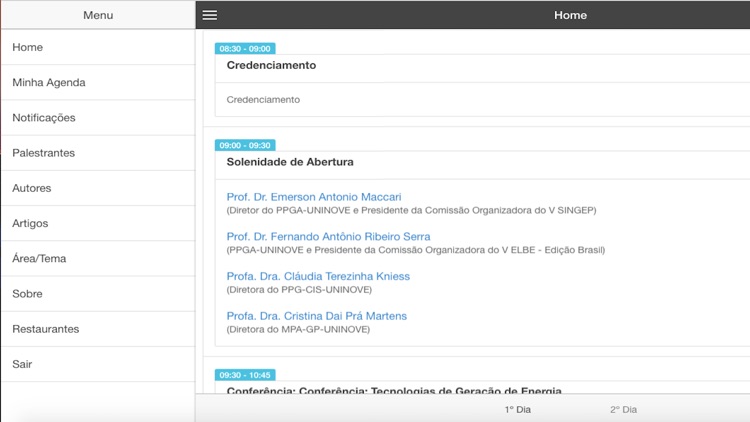Select the Diretora do PPG-CIS-UNINOVE caption
This screenshot has height=422, width=750.
pyautogui.click(x=299, y=290)
